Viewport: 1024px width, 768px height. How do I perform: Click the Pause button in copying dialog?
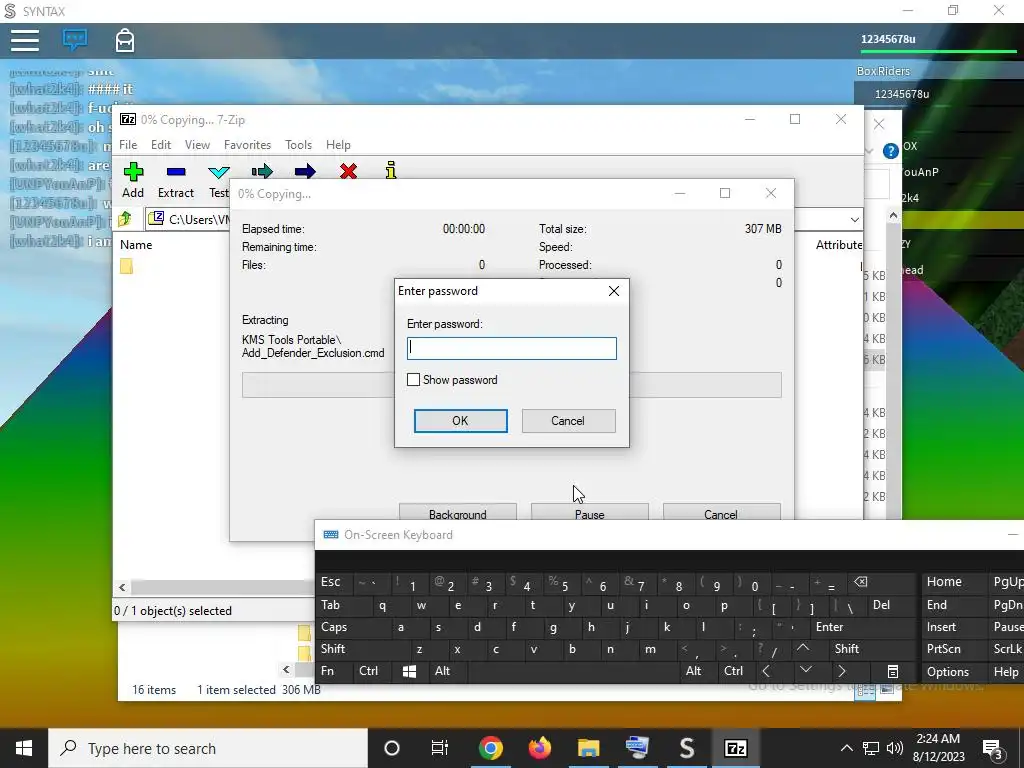[590, 512]
